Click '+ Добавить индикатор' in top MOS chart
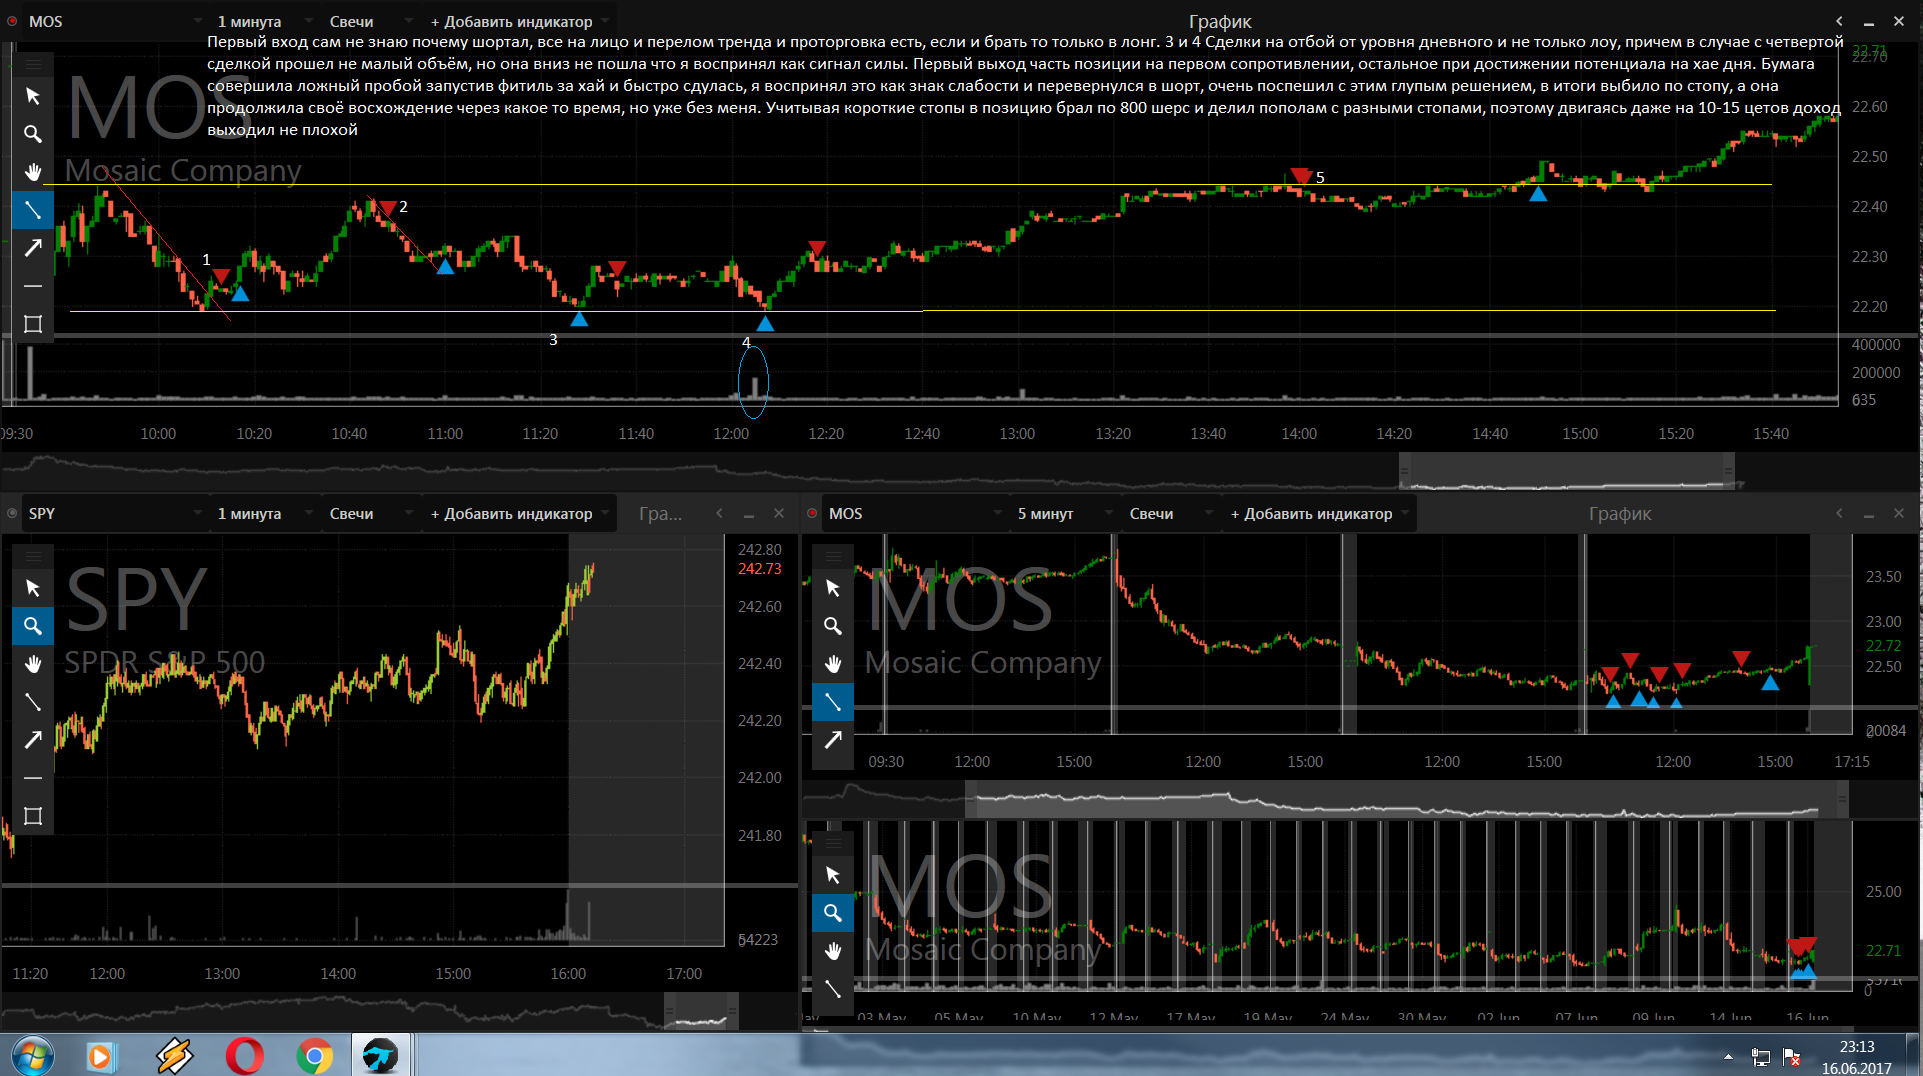This screenshot has width=1923, height=1076. point(511,21)
